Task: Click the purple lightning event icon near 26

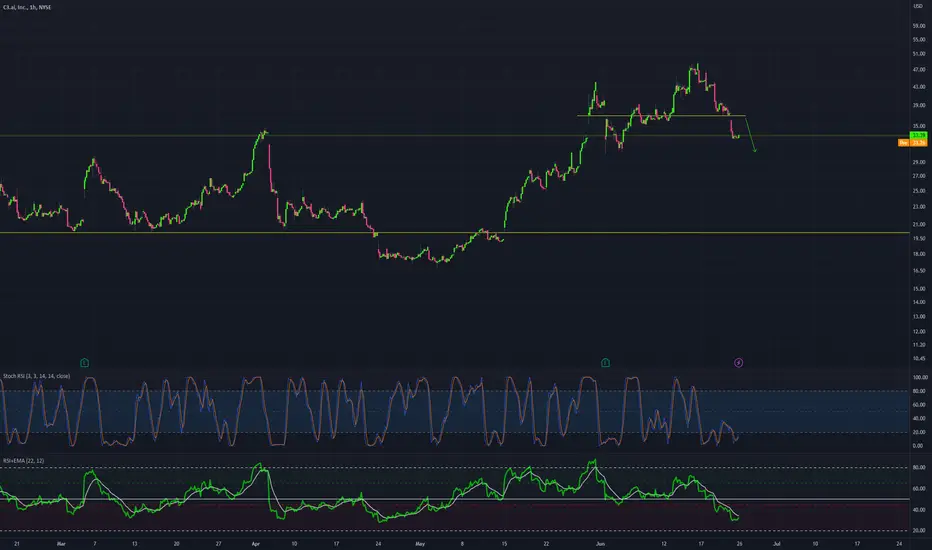Action: (738, 363)
